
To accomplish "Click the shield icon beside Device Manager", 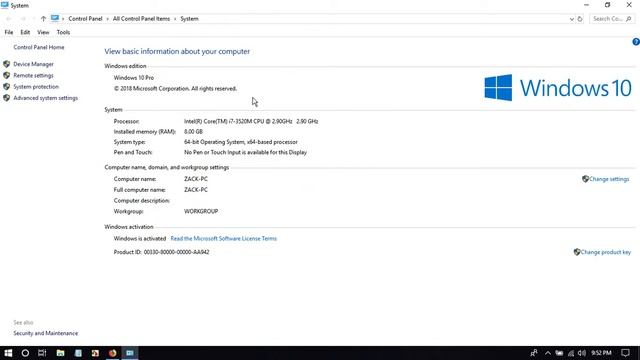I will [x=7, y=64].
